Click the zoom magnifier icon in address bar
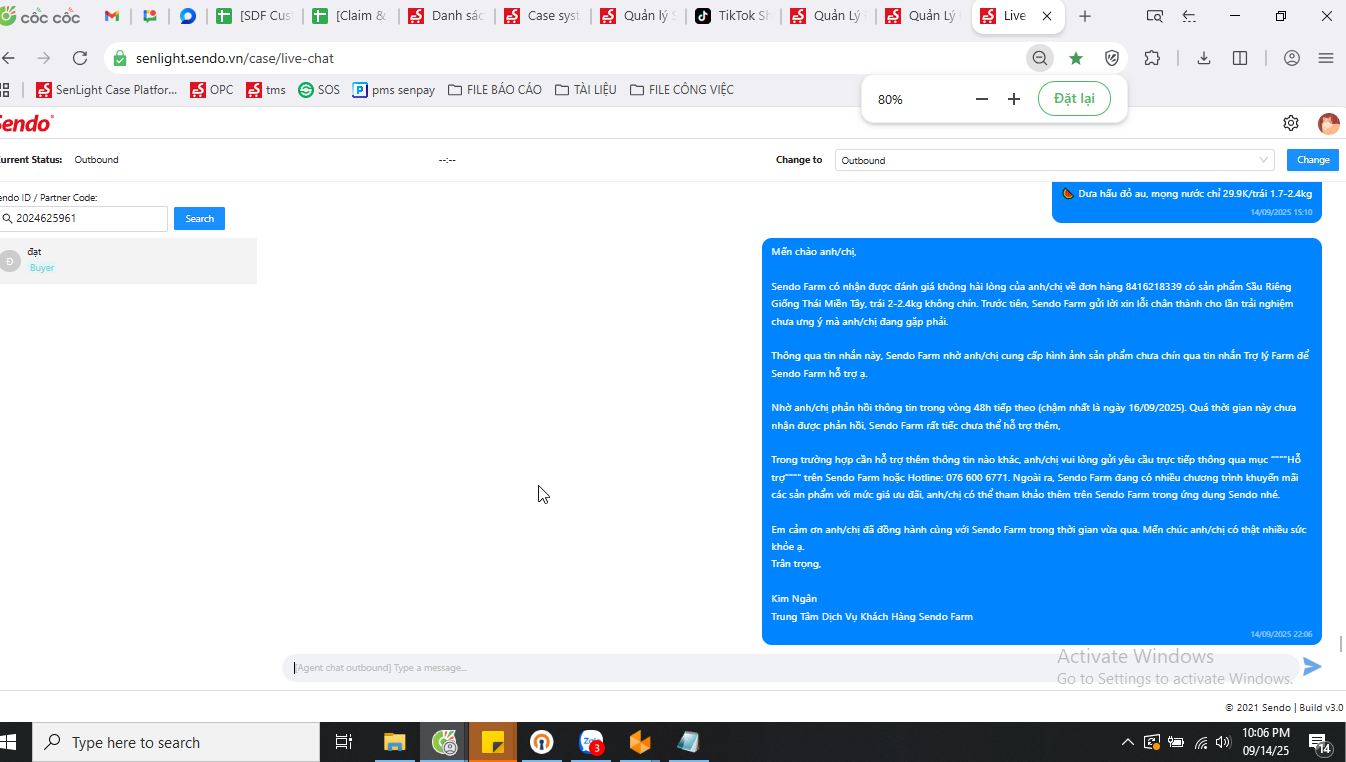Screen dimensions: 1346x762 tap(1040, 58)
